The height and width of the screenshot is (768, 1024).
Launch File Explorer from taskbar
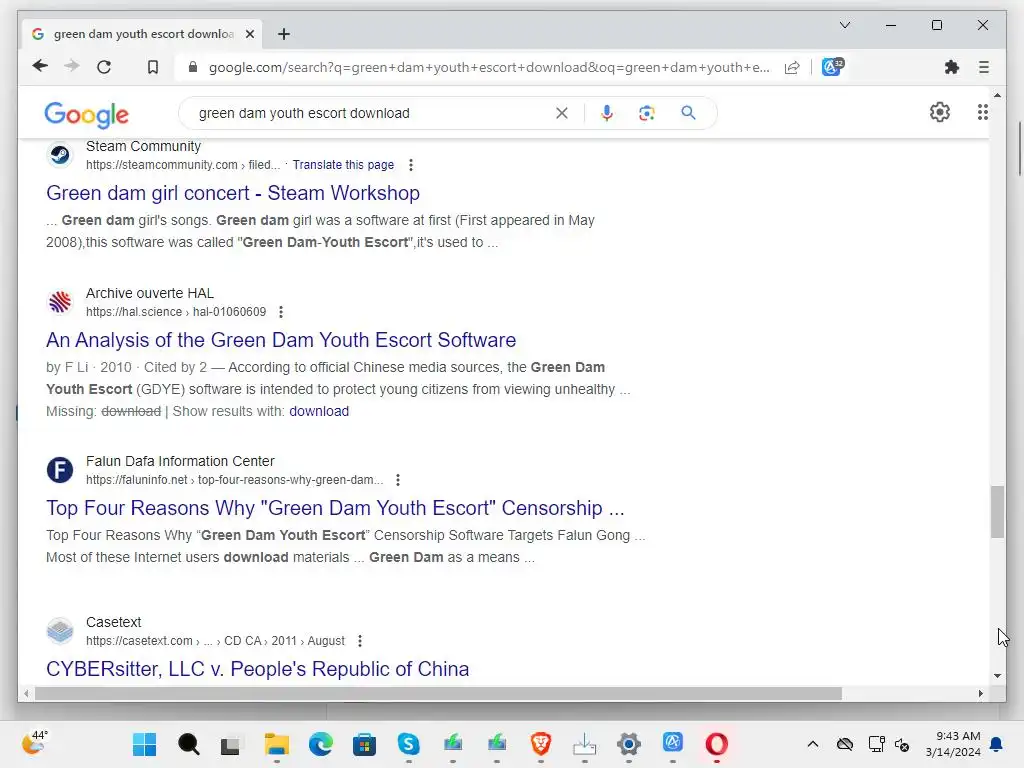coord(276,744)
